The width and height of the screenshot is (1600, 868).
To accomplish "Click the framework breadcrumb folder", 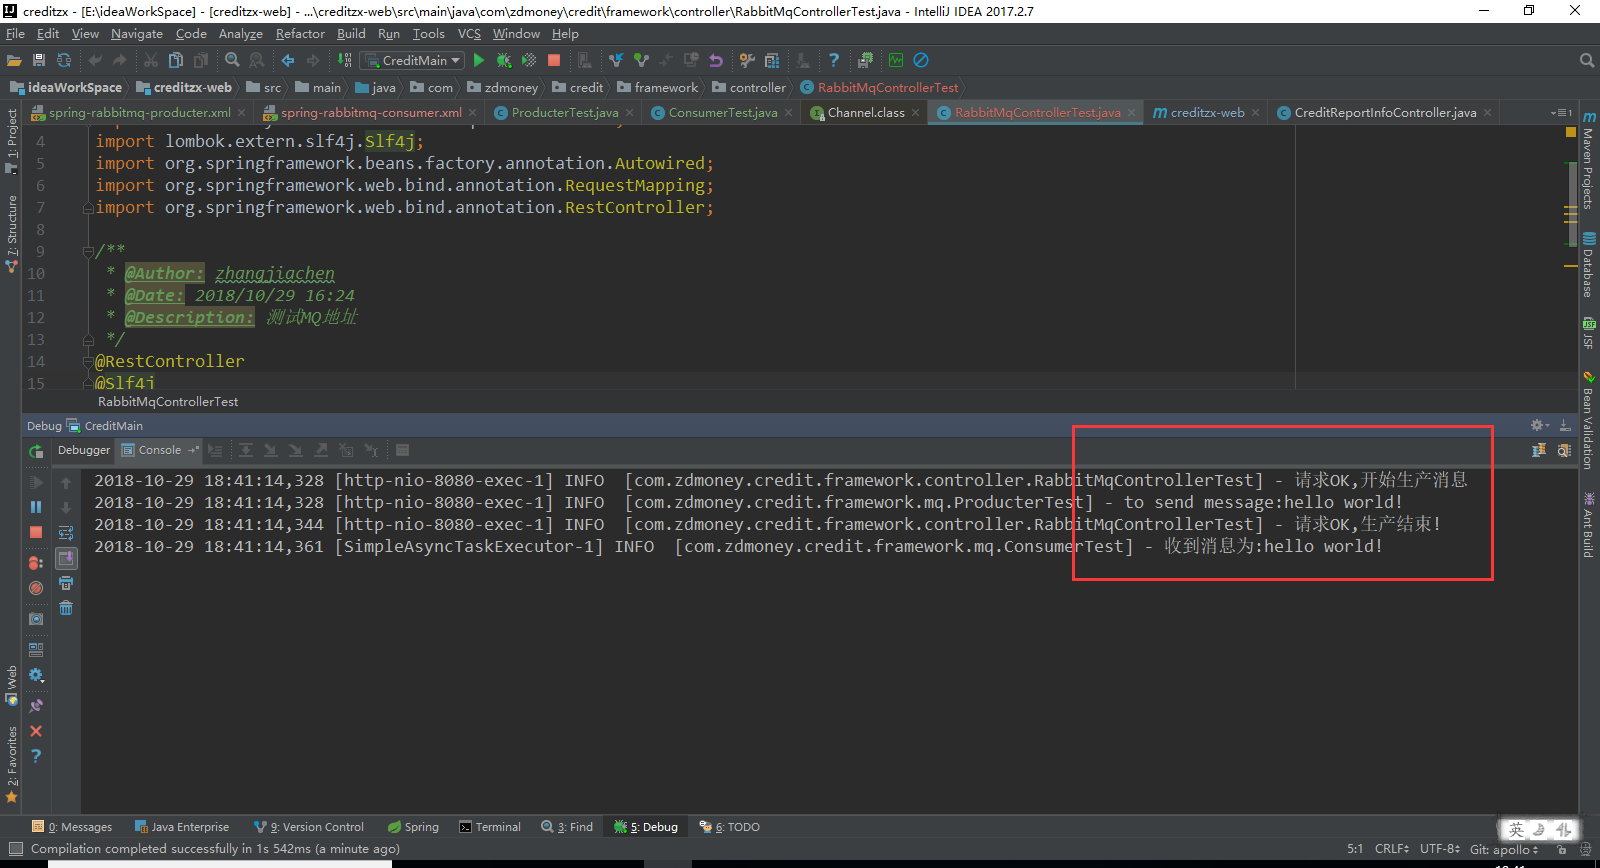I will [657, 88].
